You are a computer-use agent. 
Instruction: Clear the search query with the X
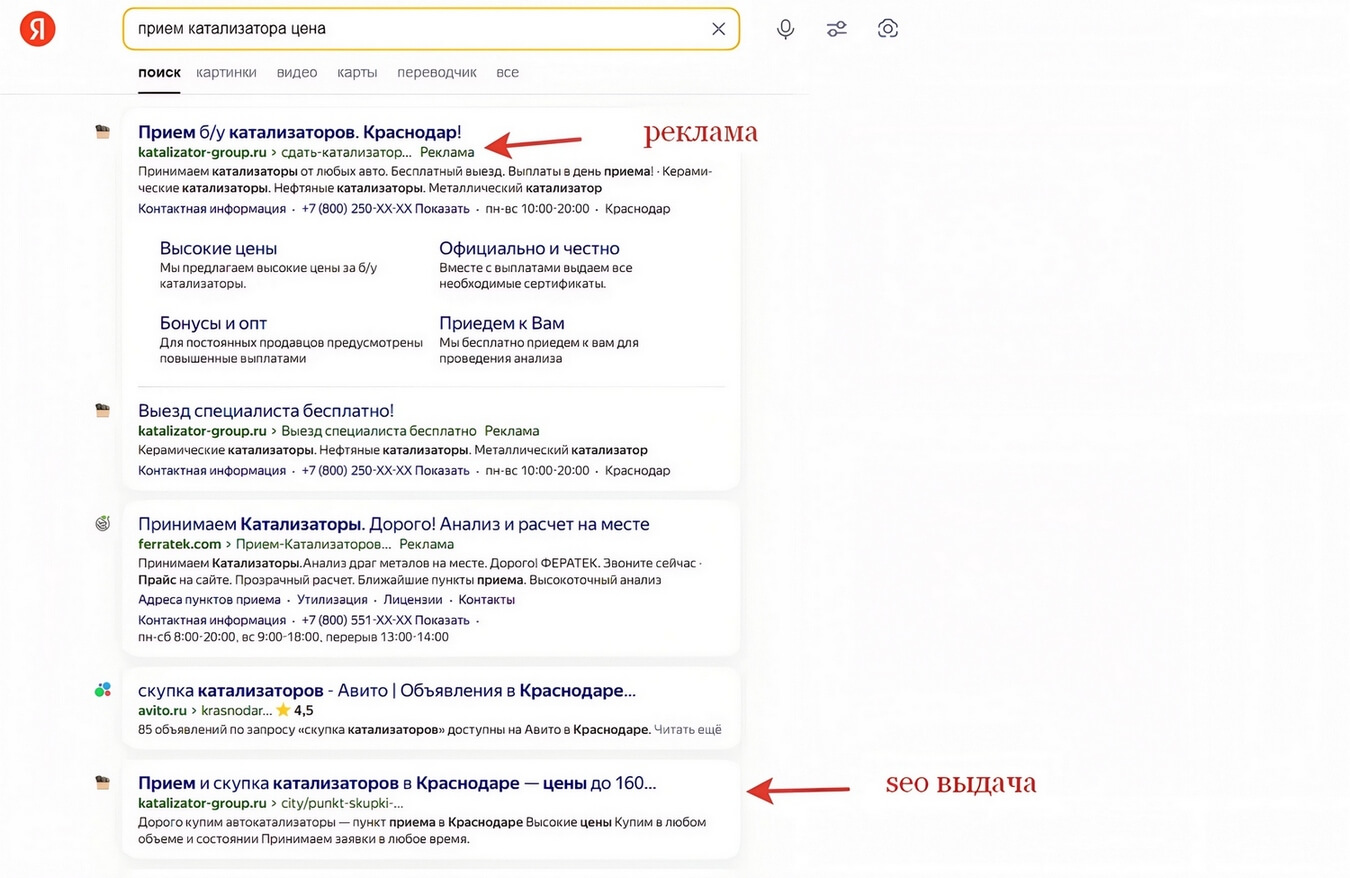(x=718, y=29)
